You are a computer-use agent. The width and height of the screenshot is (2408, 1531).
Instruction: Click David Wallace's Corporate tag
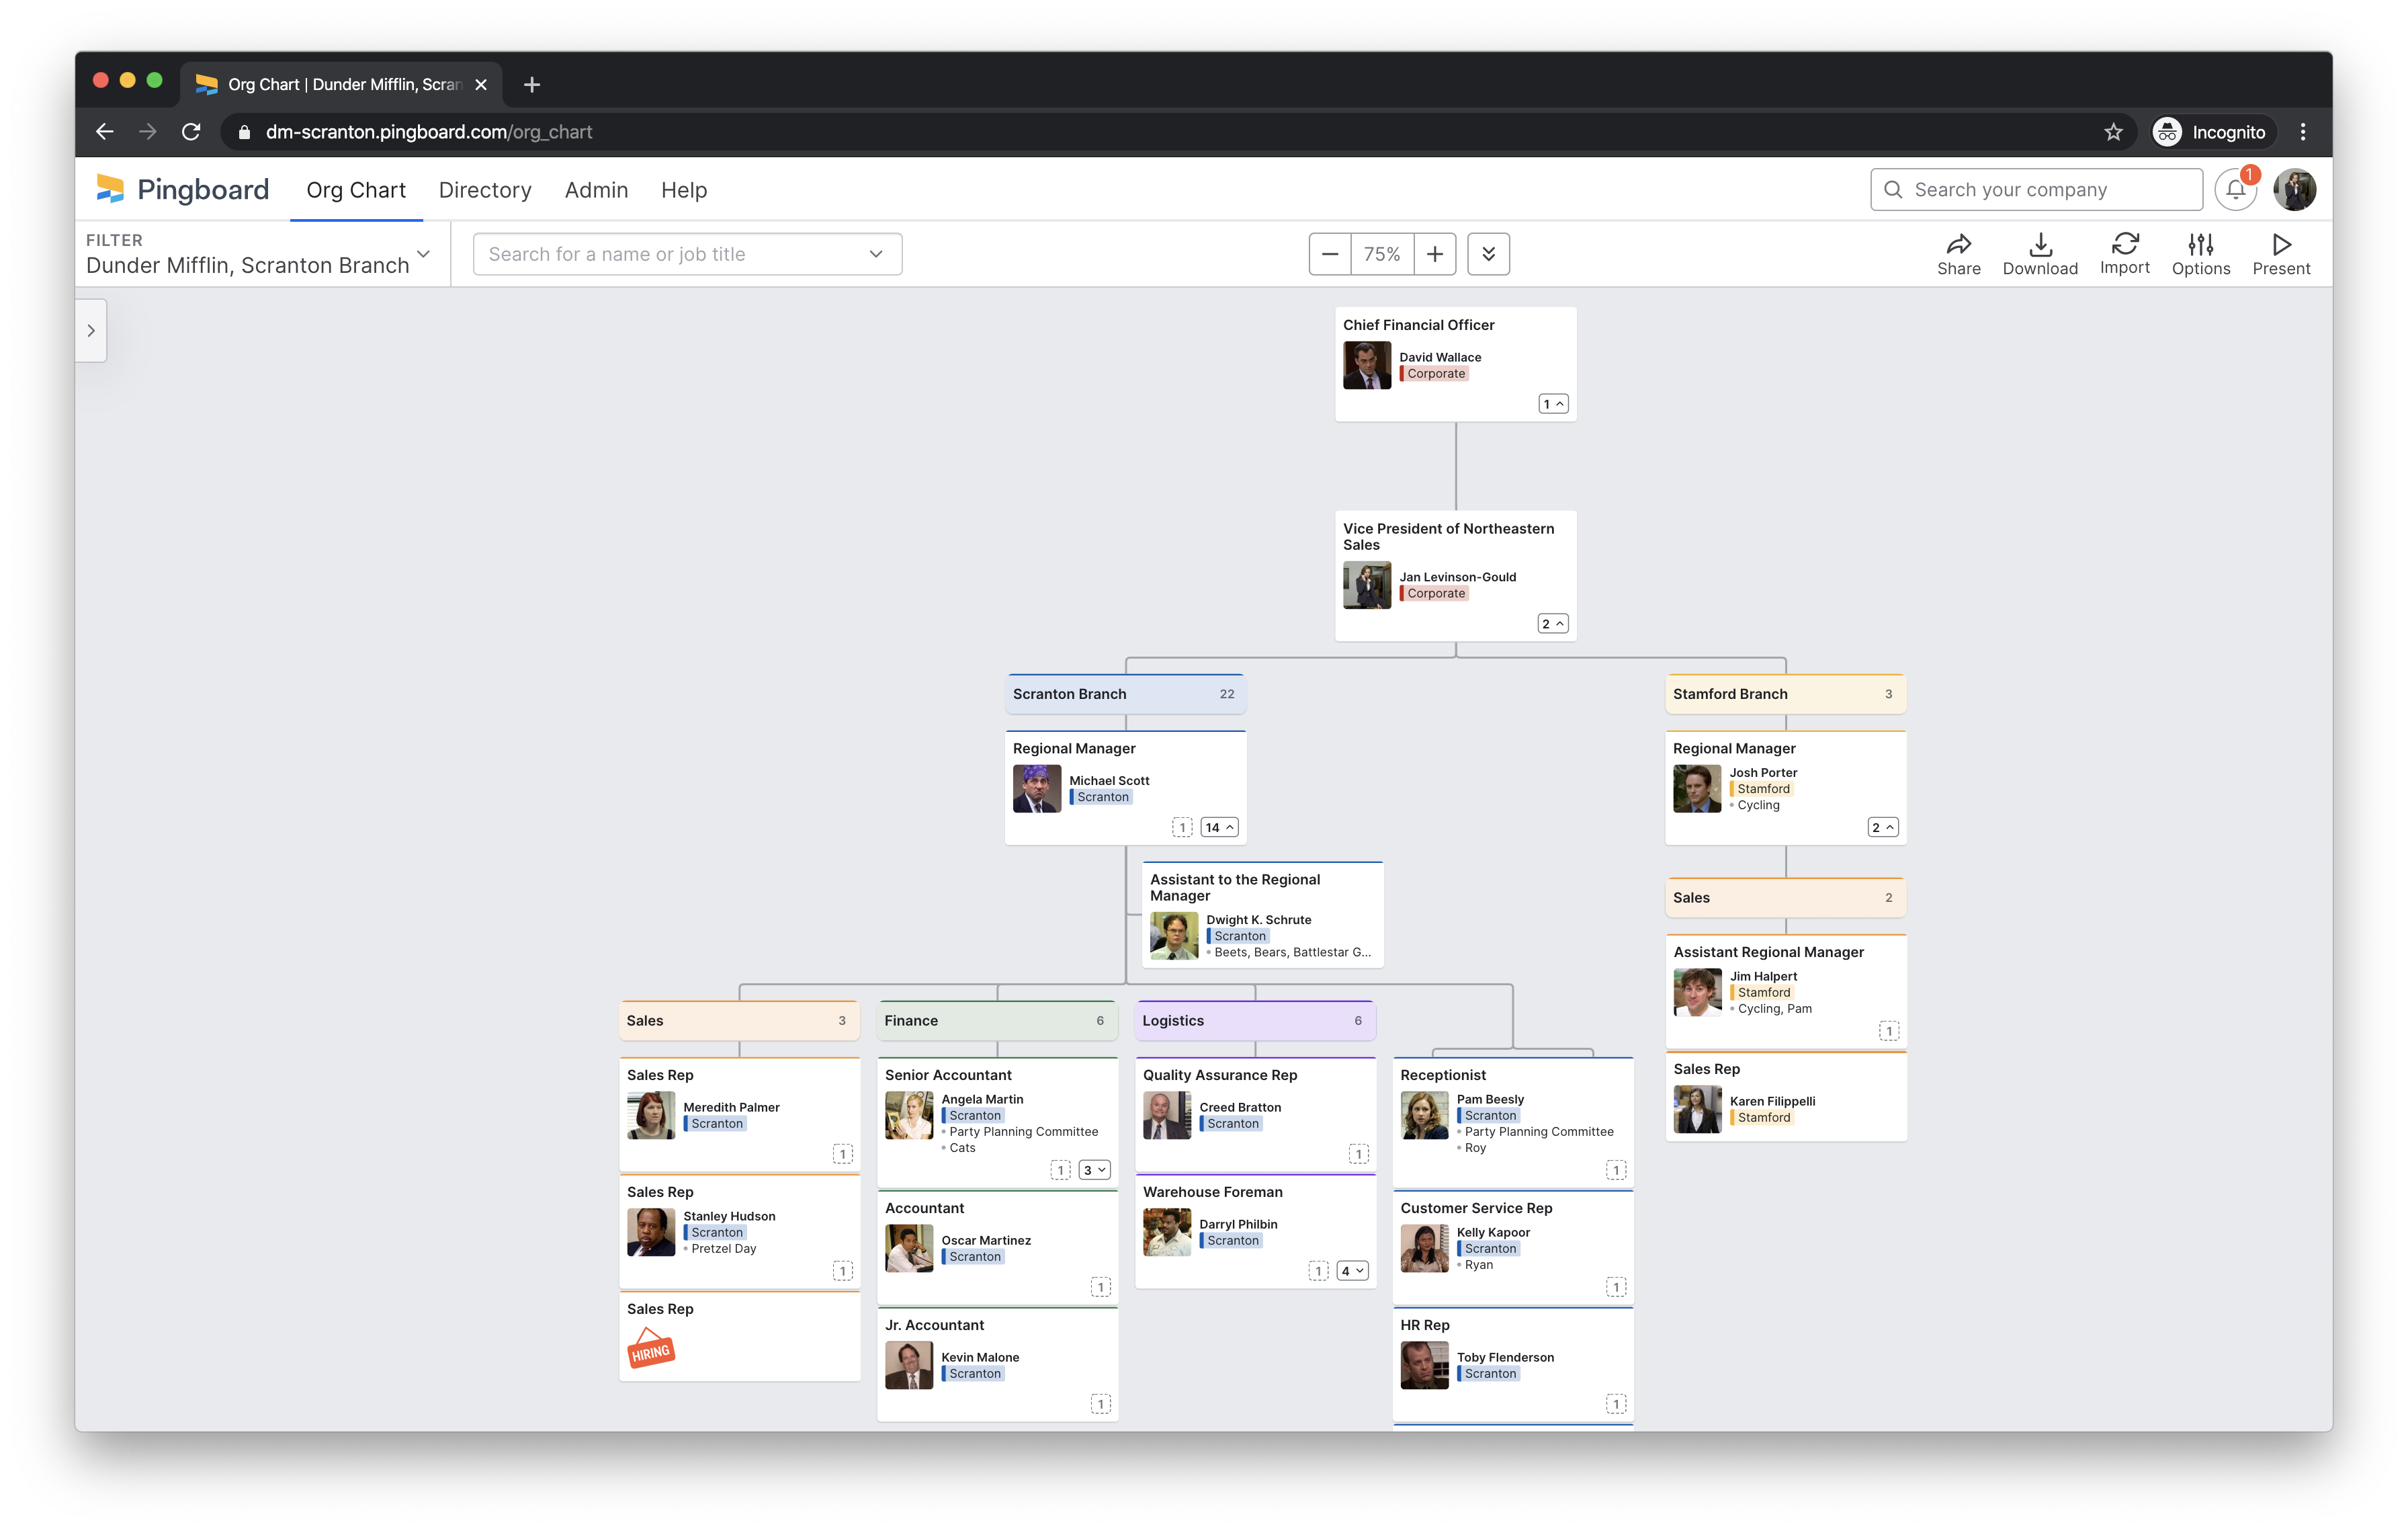[1434, 374]
